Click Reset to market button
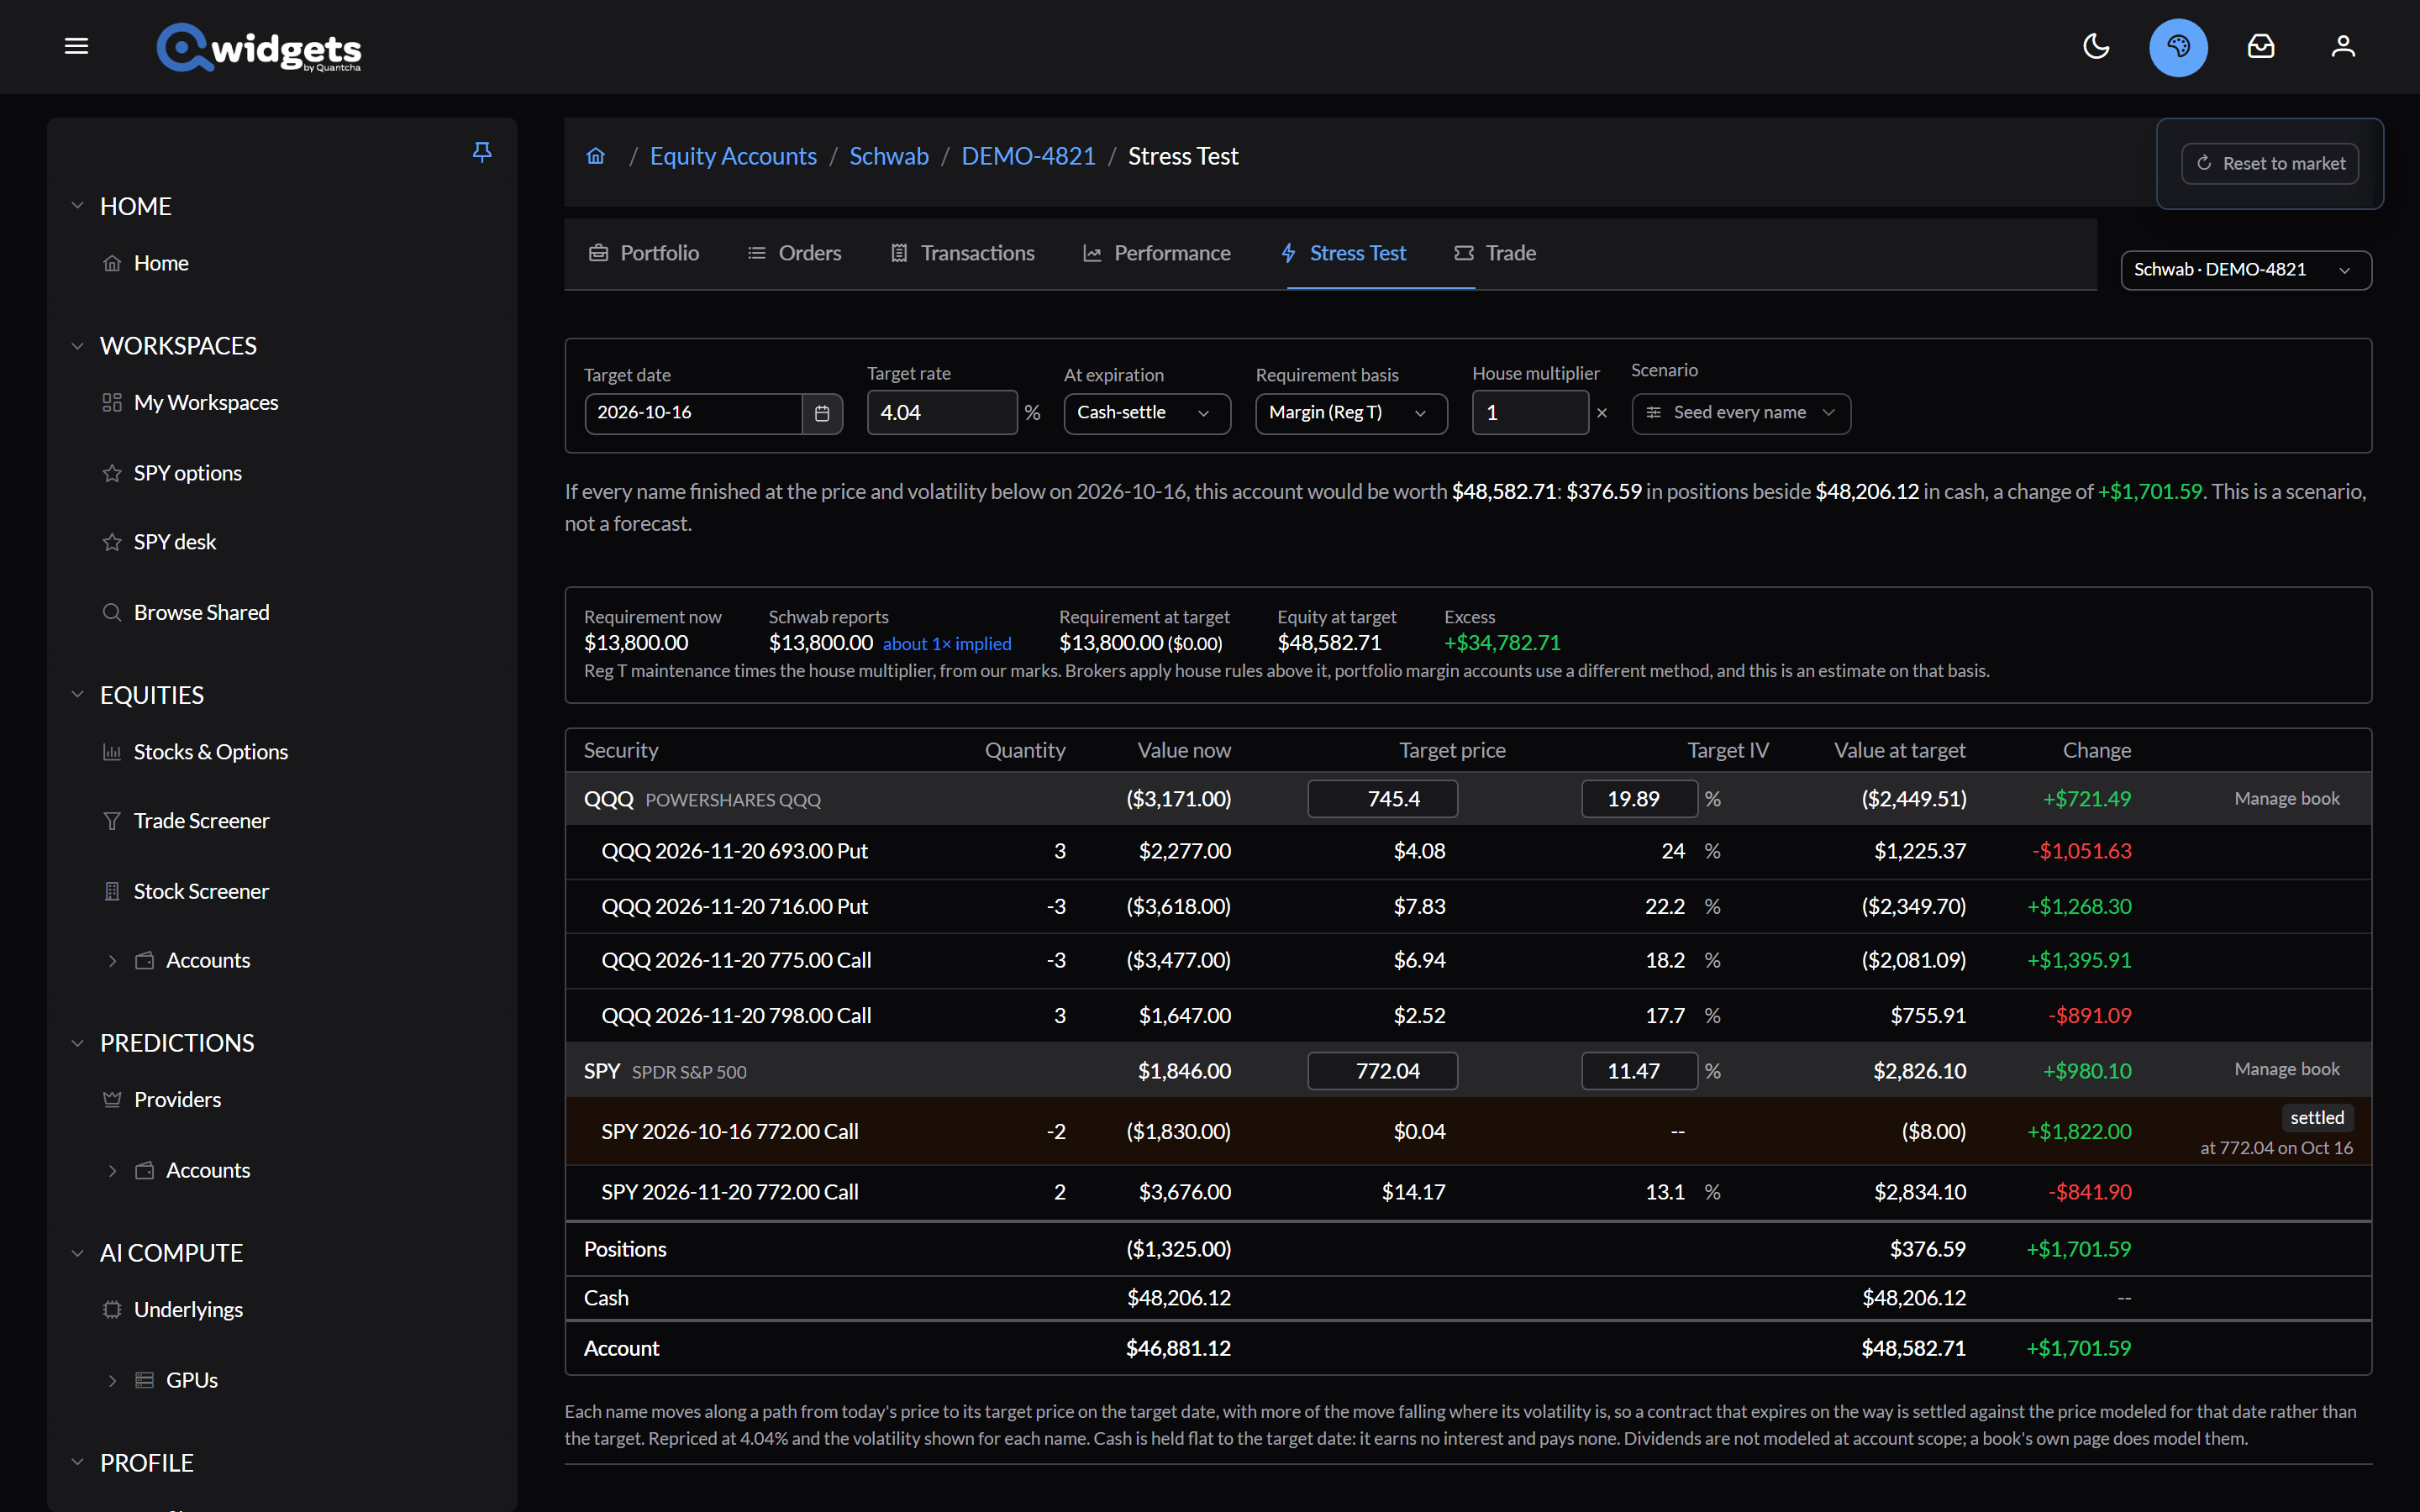The image size is (2420, 1512). (2270, 163)
